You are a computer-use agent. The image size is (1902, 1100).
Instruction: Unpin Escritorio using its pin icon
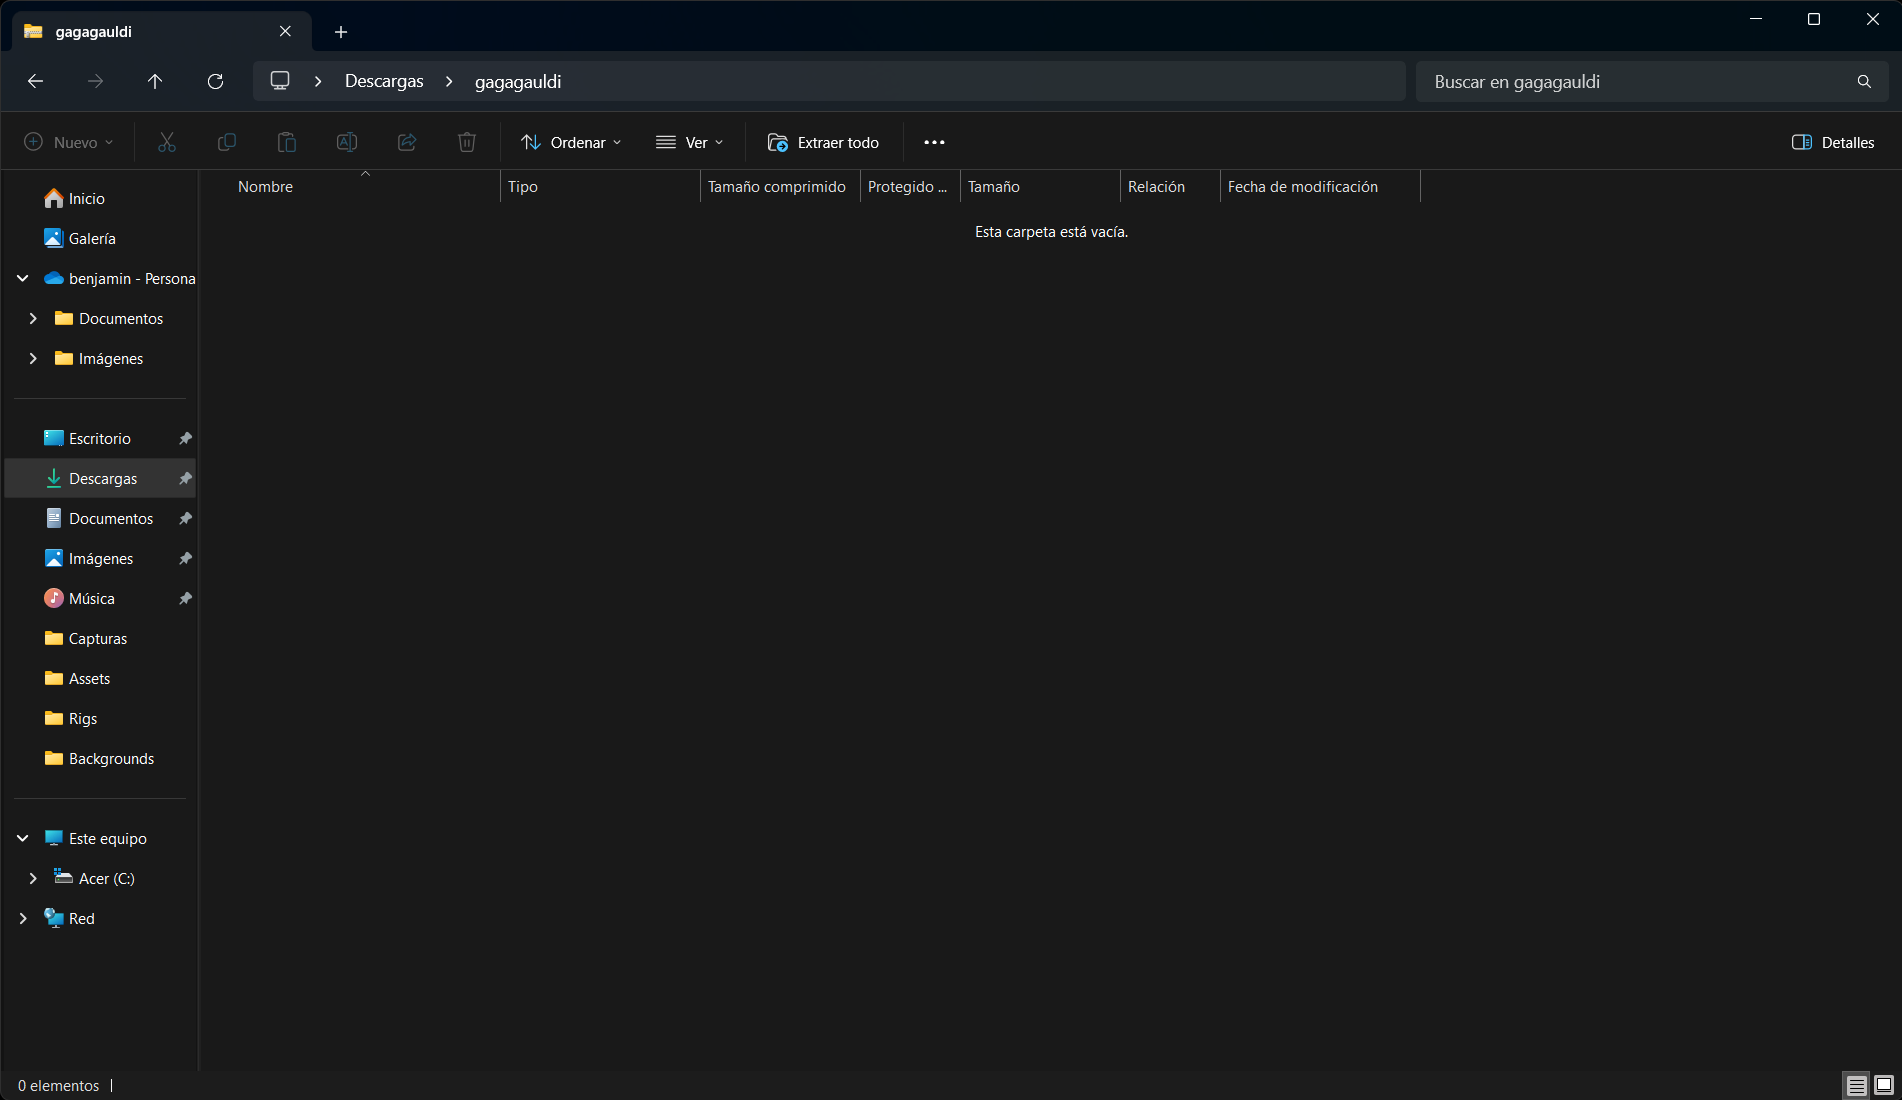[x=185, y=438]
